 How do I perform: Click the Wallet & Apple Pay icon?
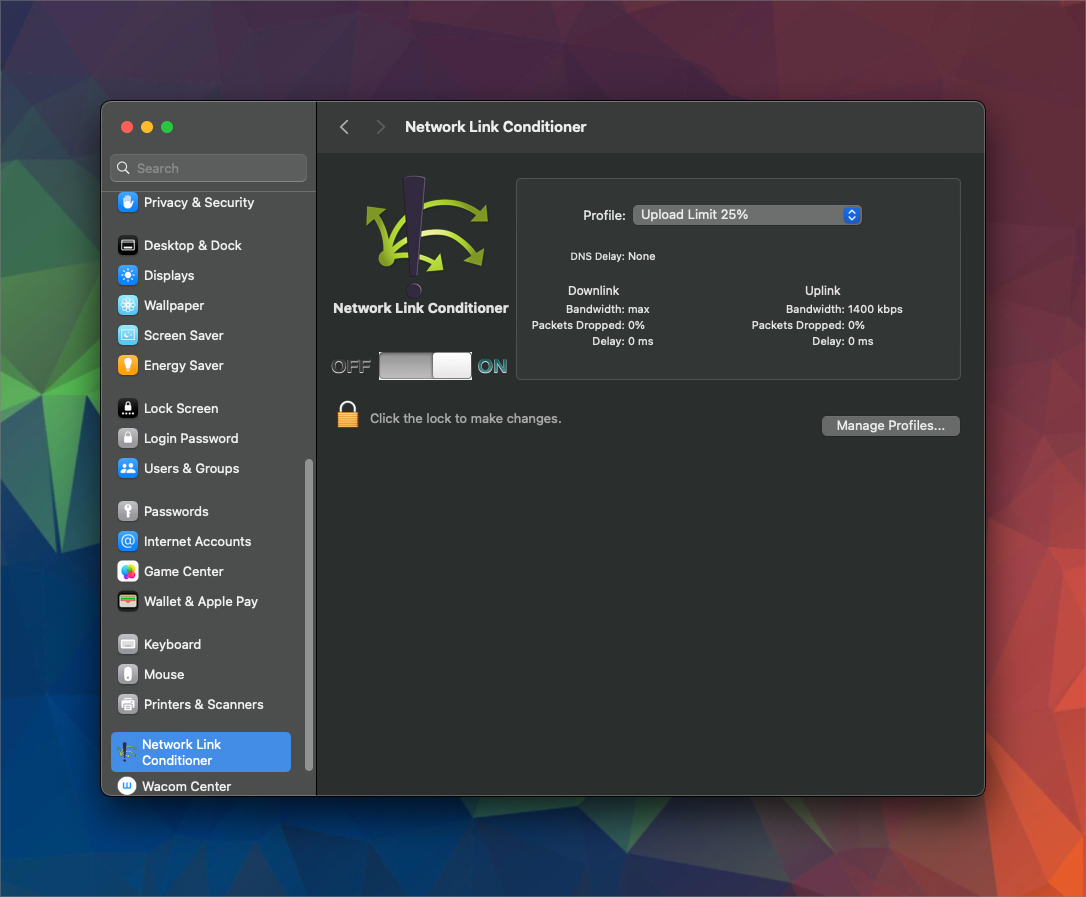(x=127, y=601)
